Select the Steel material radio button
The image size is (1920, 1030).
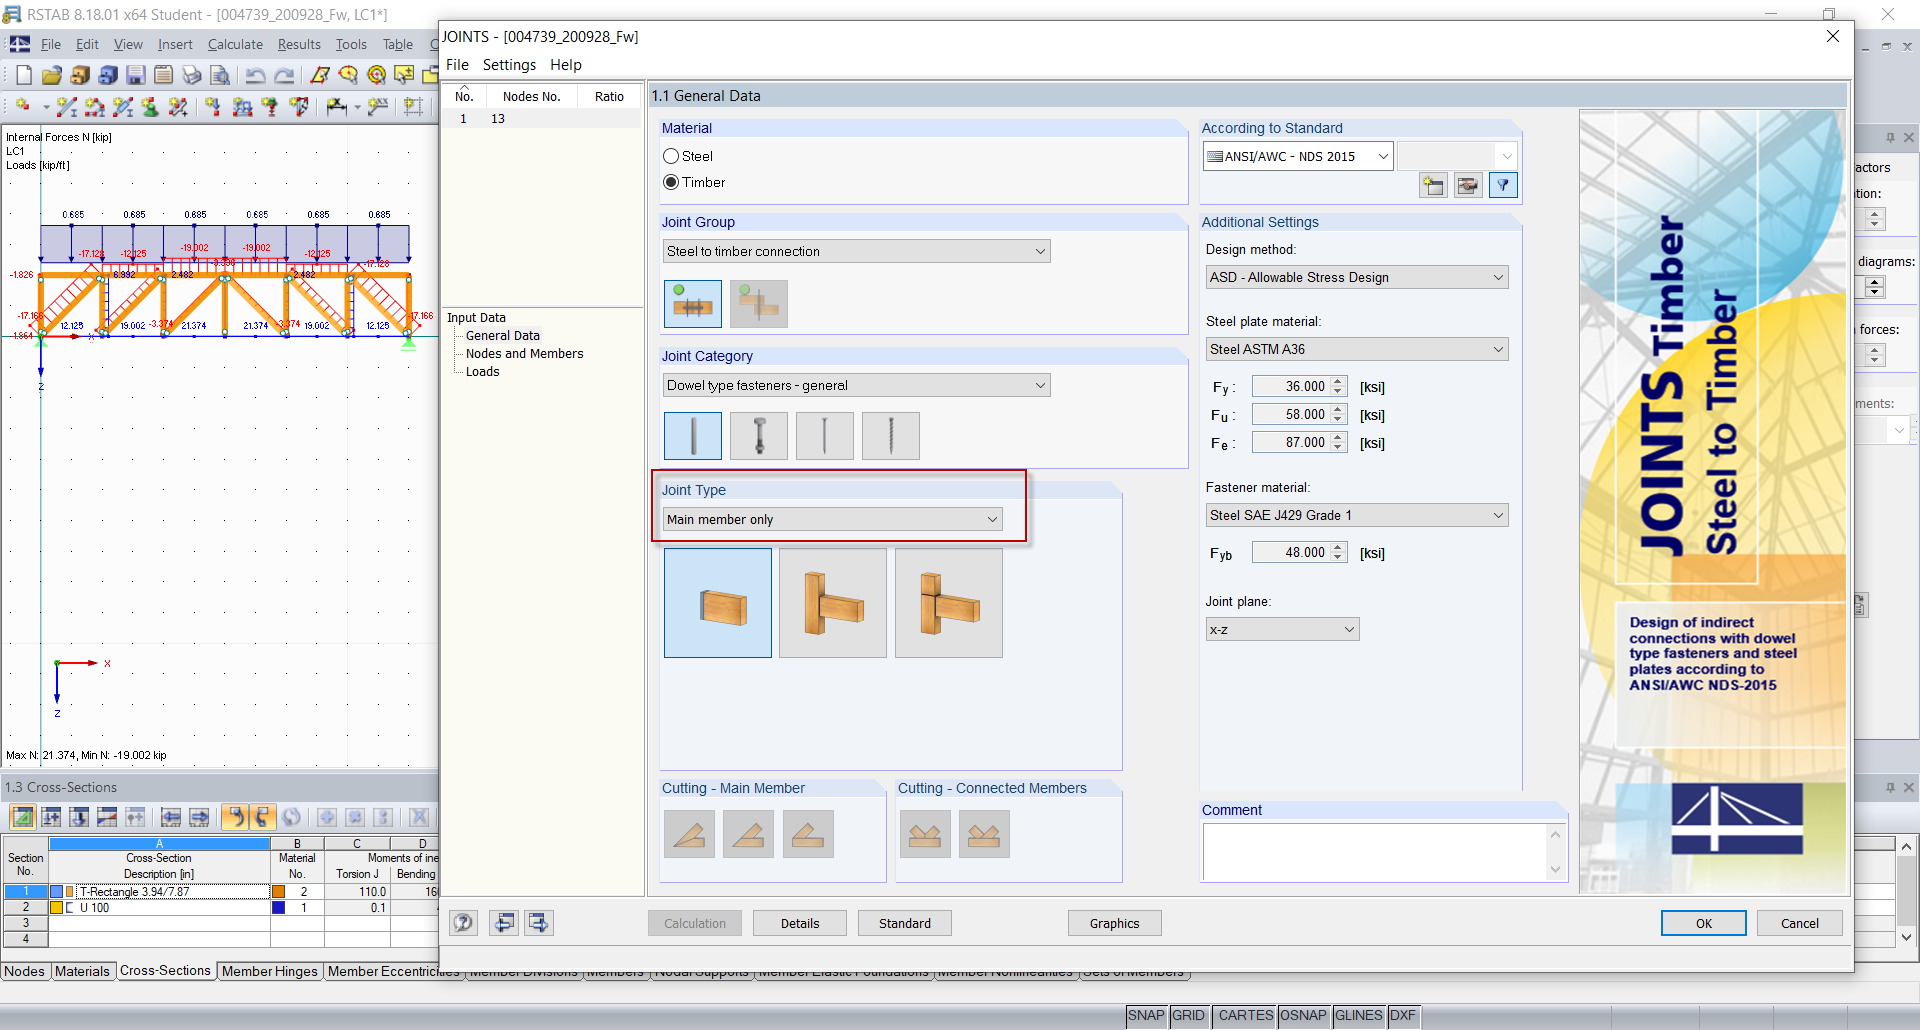[671, 156]
